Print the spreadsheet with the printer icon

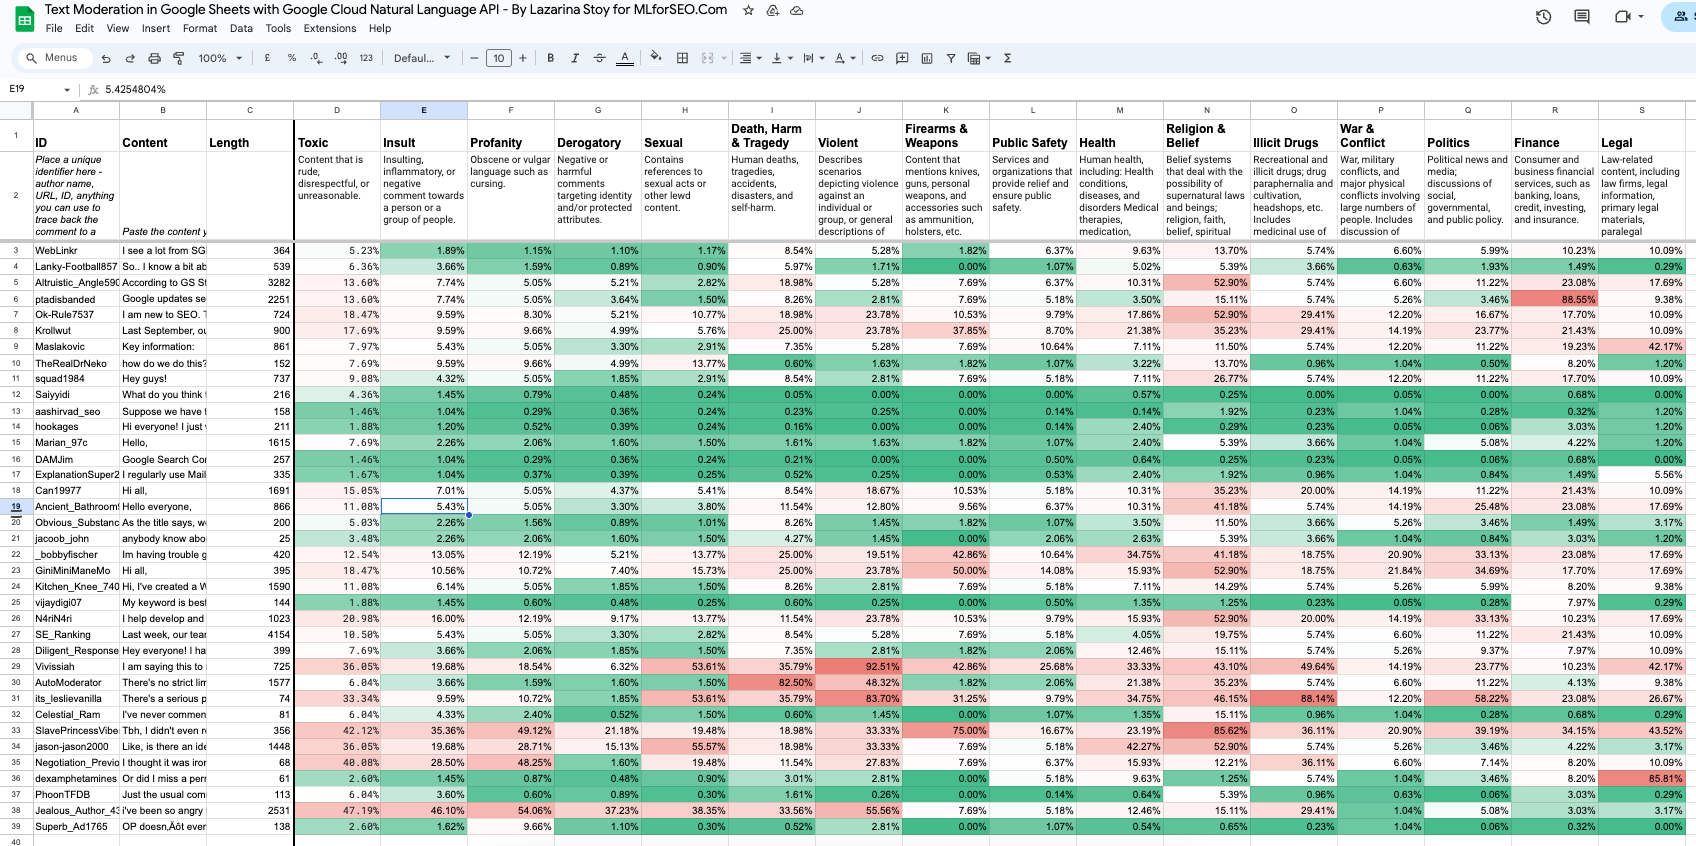coord(155,58)
